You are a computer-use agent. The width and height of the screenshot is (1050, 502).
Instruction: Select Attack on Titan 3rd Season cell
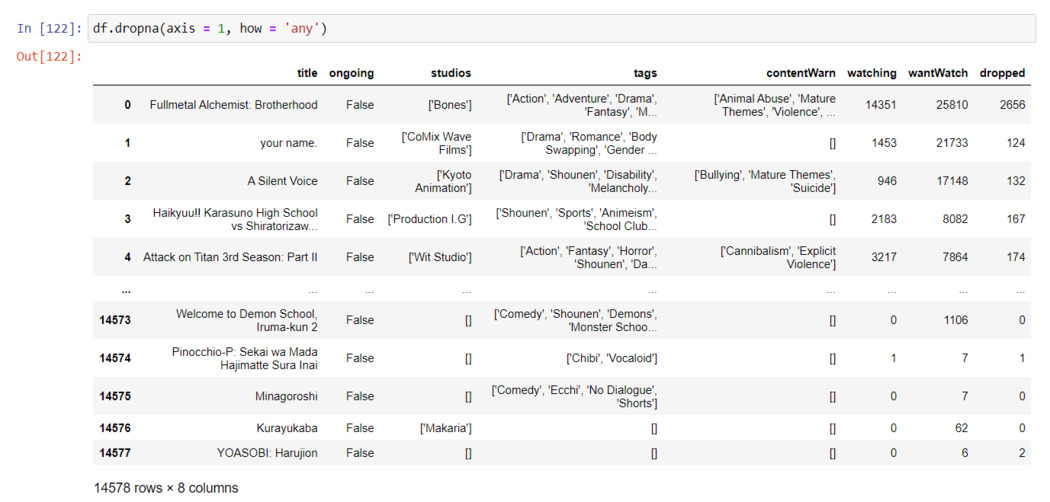(230, 257)
